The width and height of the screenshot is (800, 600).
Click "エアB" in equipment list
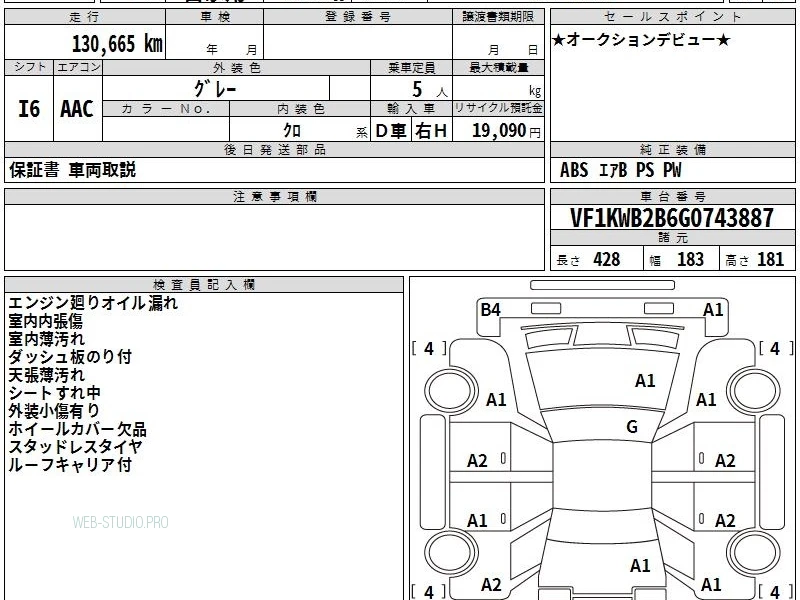tap(612, 170)
